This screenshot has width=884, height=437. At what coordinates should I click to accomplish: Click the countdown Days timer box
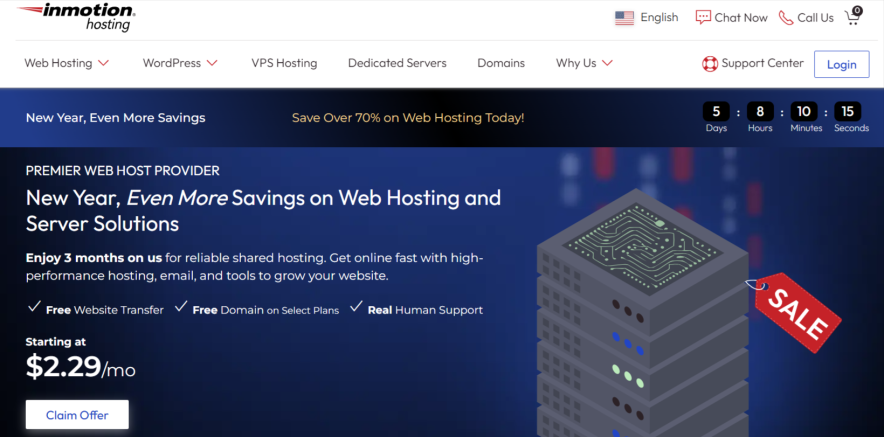[716, 112]
